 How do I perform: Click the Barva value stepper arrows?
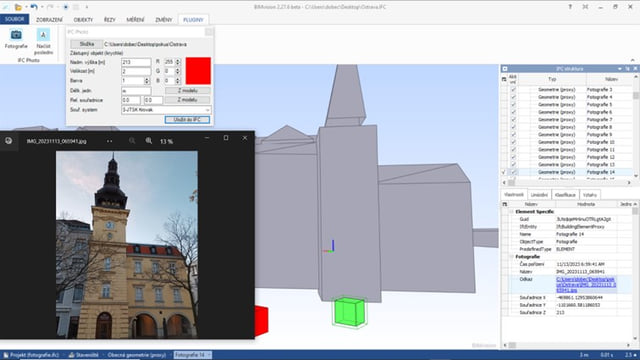[147, 81]
